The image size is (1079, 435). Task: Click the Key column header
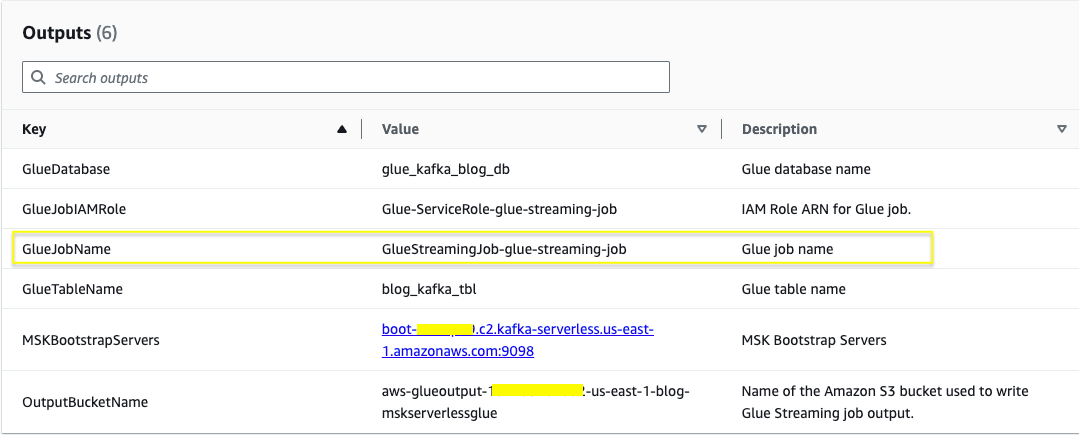point(34,129)
